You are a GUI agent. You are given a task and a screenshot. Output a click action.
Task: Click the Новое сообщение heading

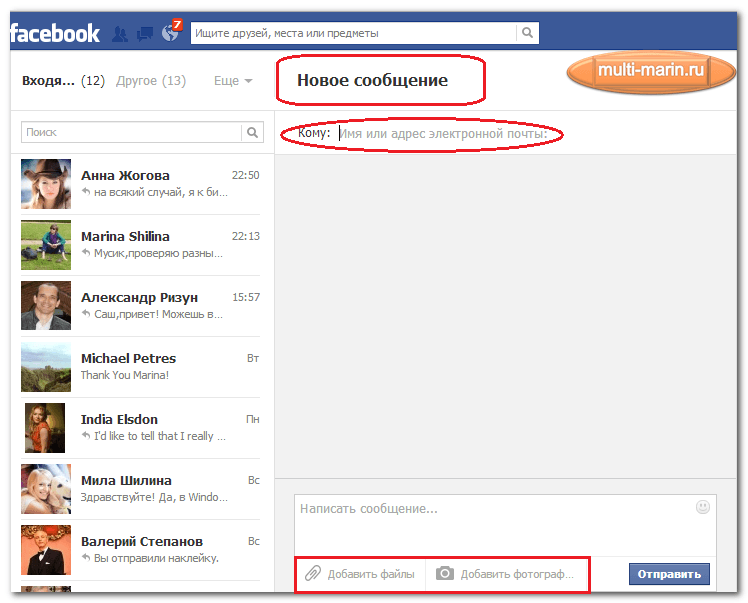click(373, 80)
